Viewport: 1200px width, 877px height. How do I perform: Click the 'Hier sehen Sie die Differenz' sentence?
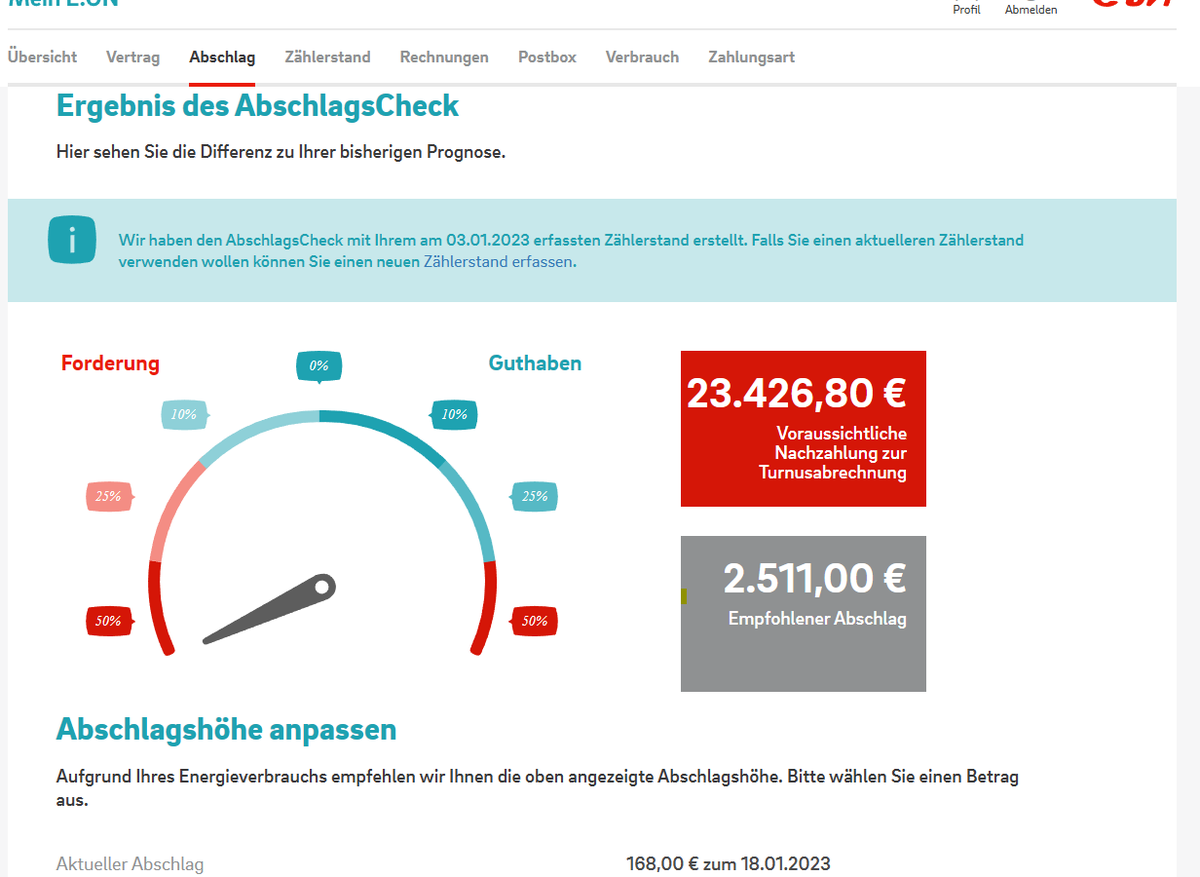click(x=281, y=153)
